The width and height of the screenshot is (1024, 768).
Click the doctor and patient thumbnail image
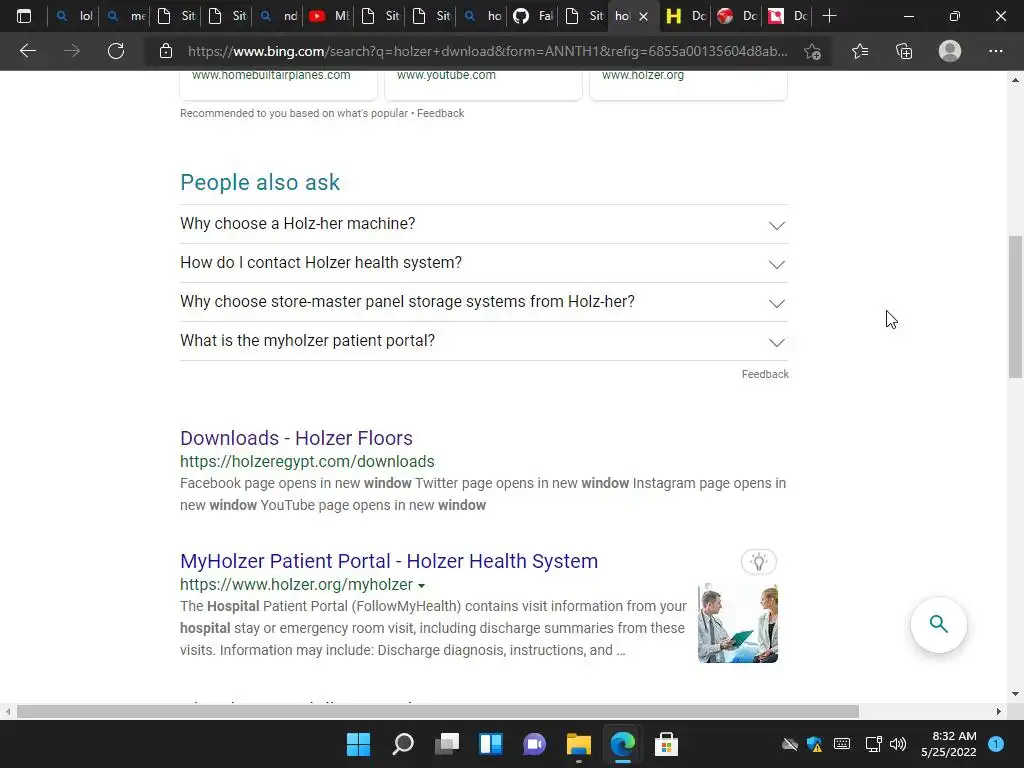tap(737, 623)
